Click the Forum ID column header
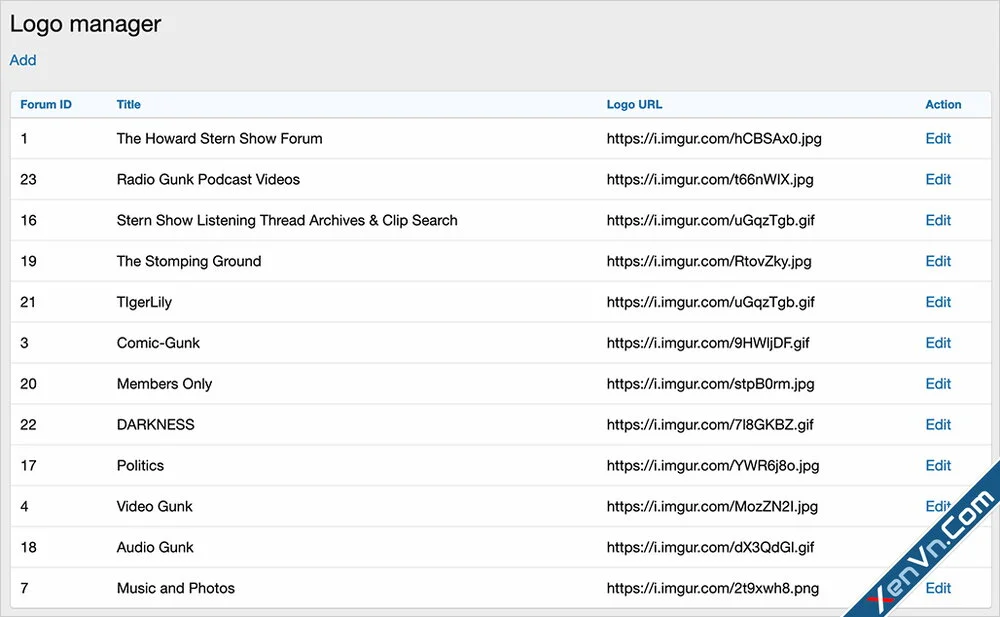1000x617 pixels. [45, 104]
